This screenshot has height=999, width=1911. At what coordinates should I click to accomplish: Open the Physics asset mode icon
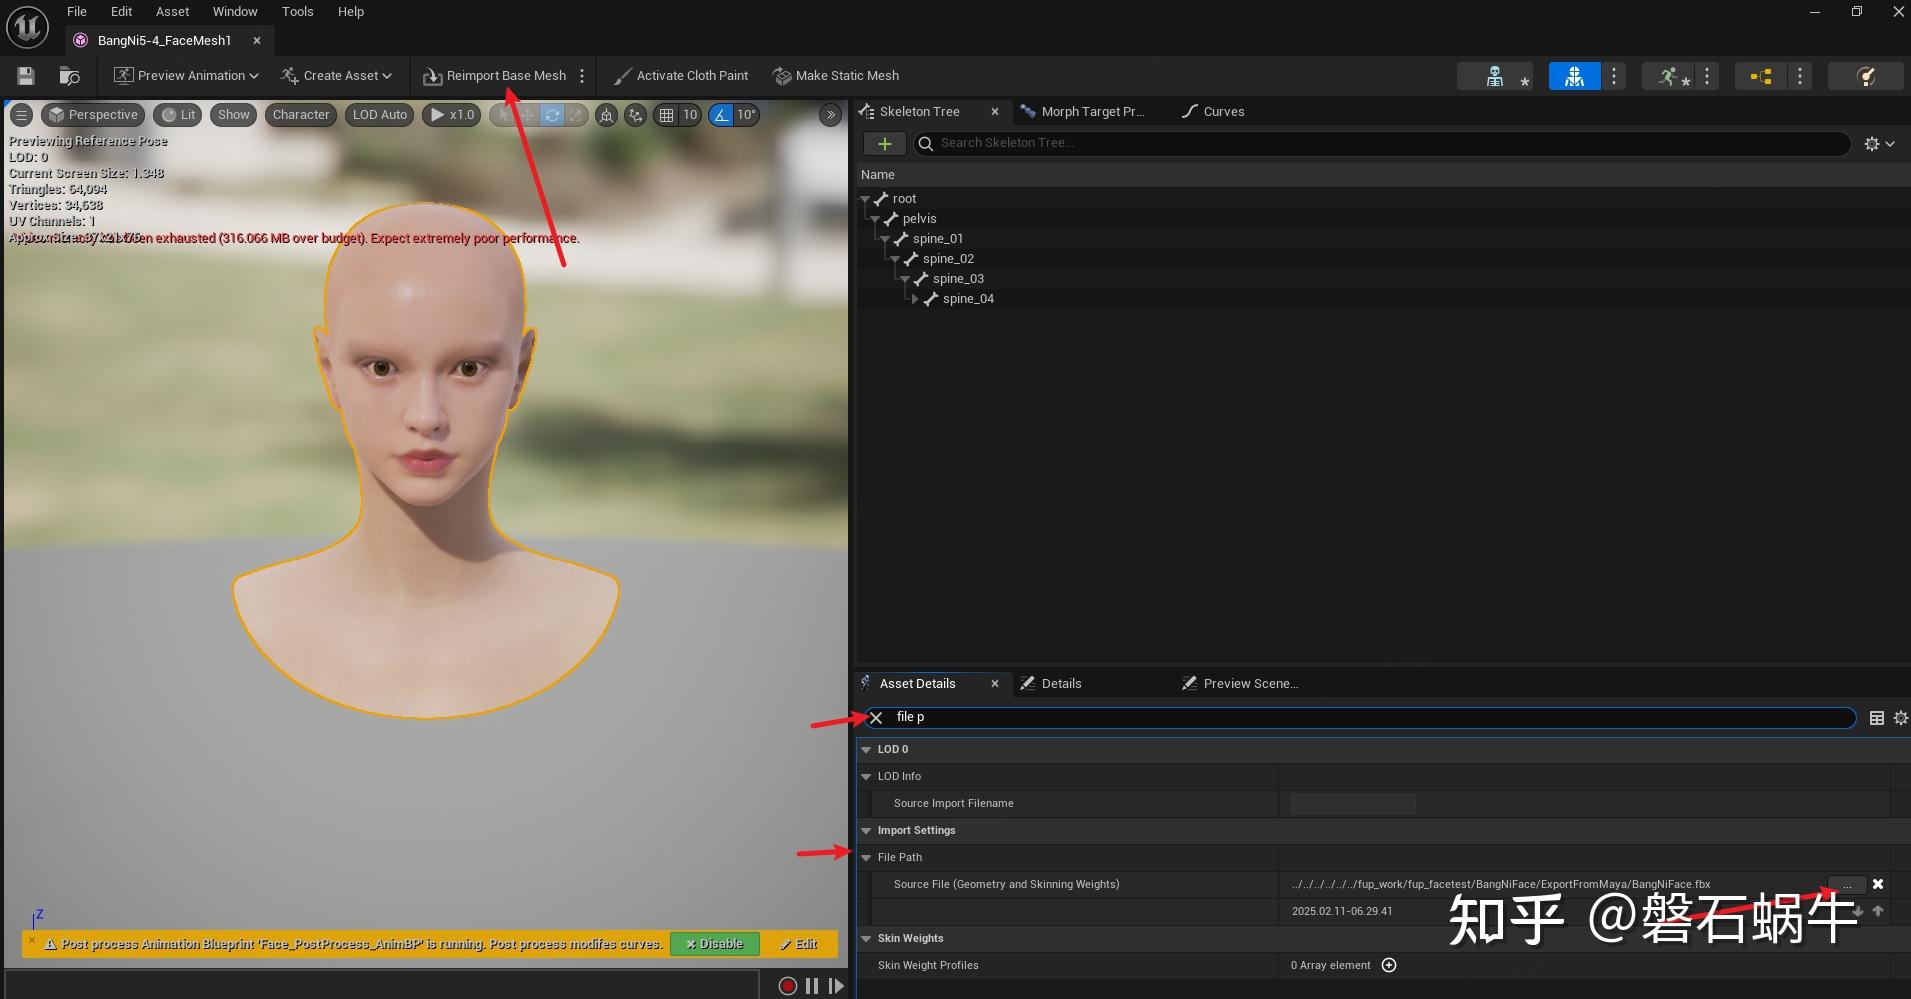click(x=1866, y=76)
